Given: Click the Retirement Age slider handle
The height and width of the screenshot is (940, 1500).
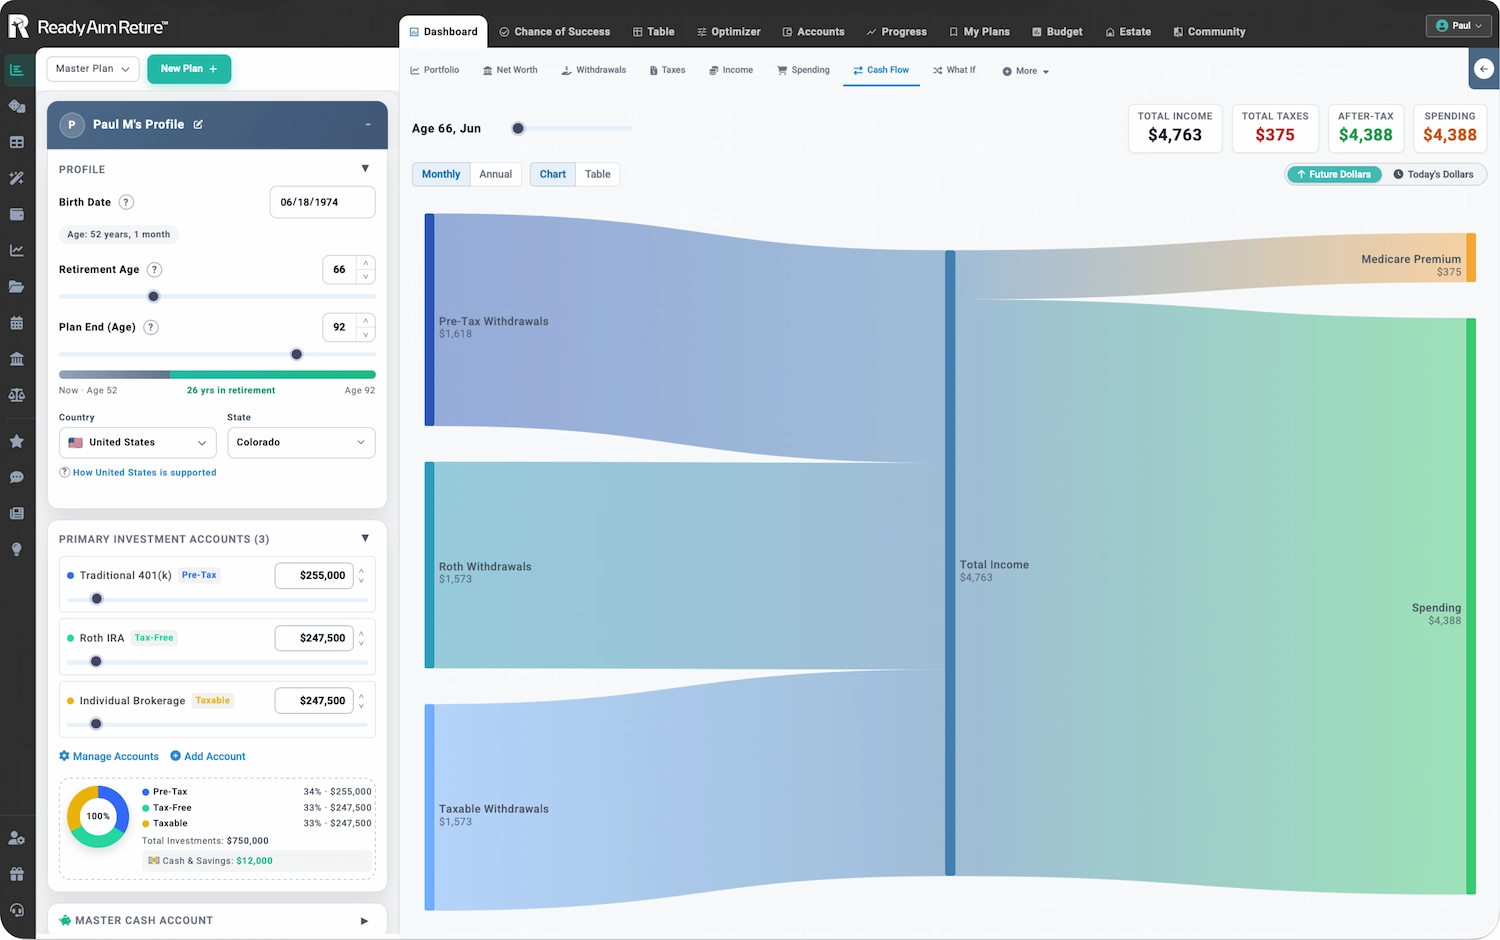Looking at the screenshot, I should (x=153, y=296).
